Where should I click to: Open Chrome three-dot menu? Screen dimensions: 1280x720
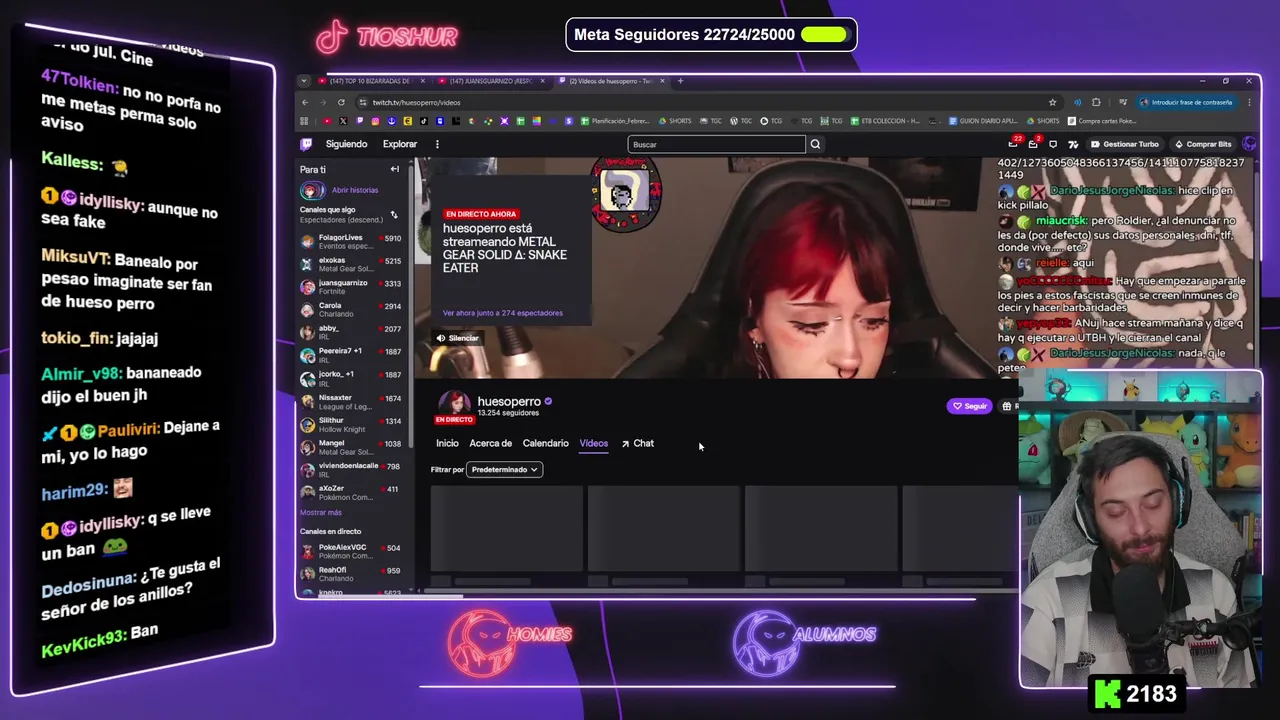click(1249, 102)
